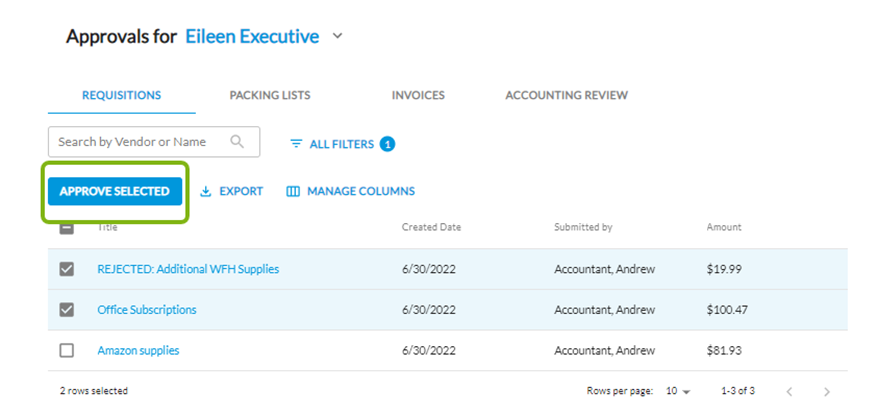Go to the previous page arrow
Viewport: 878px width, 414px height.
[x=790, y=392]
